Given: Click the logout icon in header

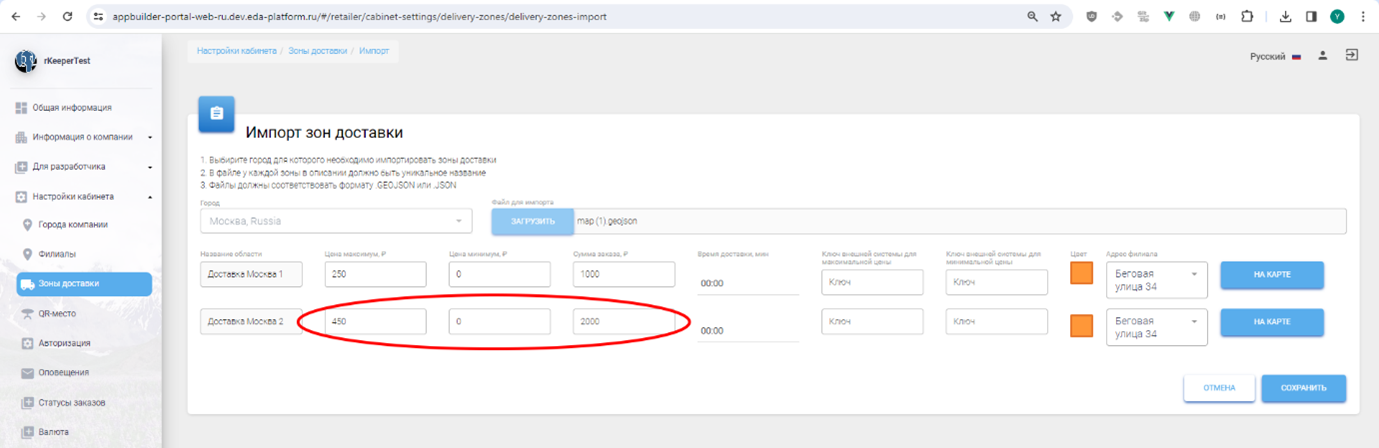Looking at the screenshot, I should tap(1351, 56).
